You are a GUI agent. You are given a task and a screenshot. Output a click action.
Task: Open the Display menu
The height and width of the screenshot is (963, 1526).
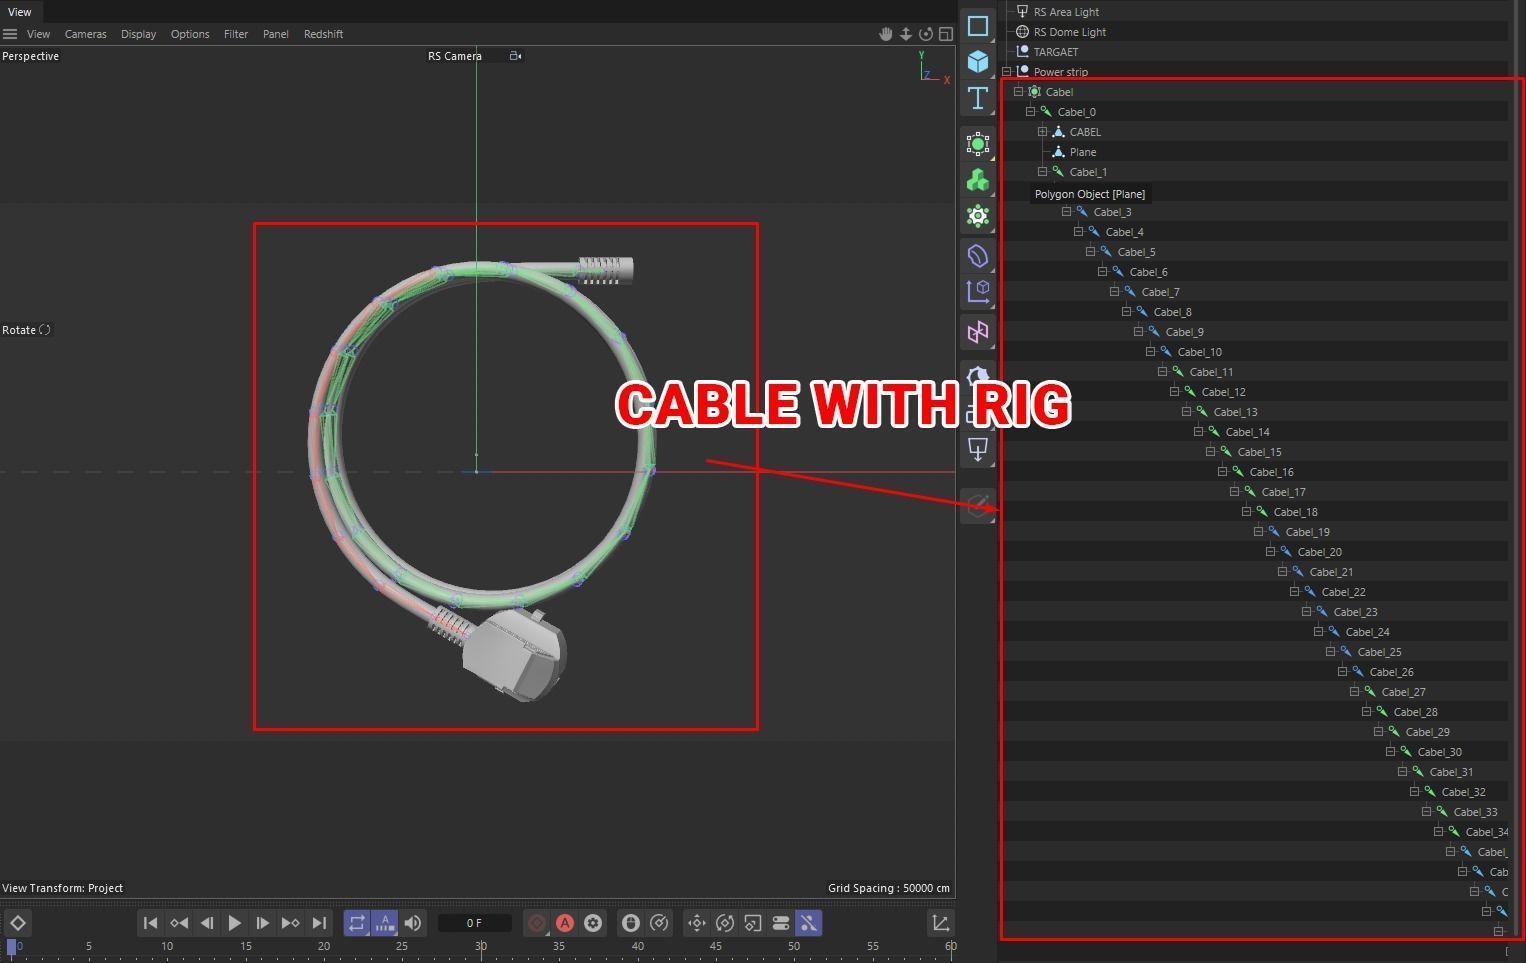click(139, 34)
